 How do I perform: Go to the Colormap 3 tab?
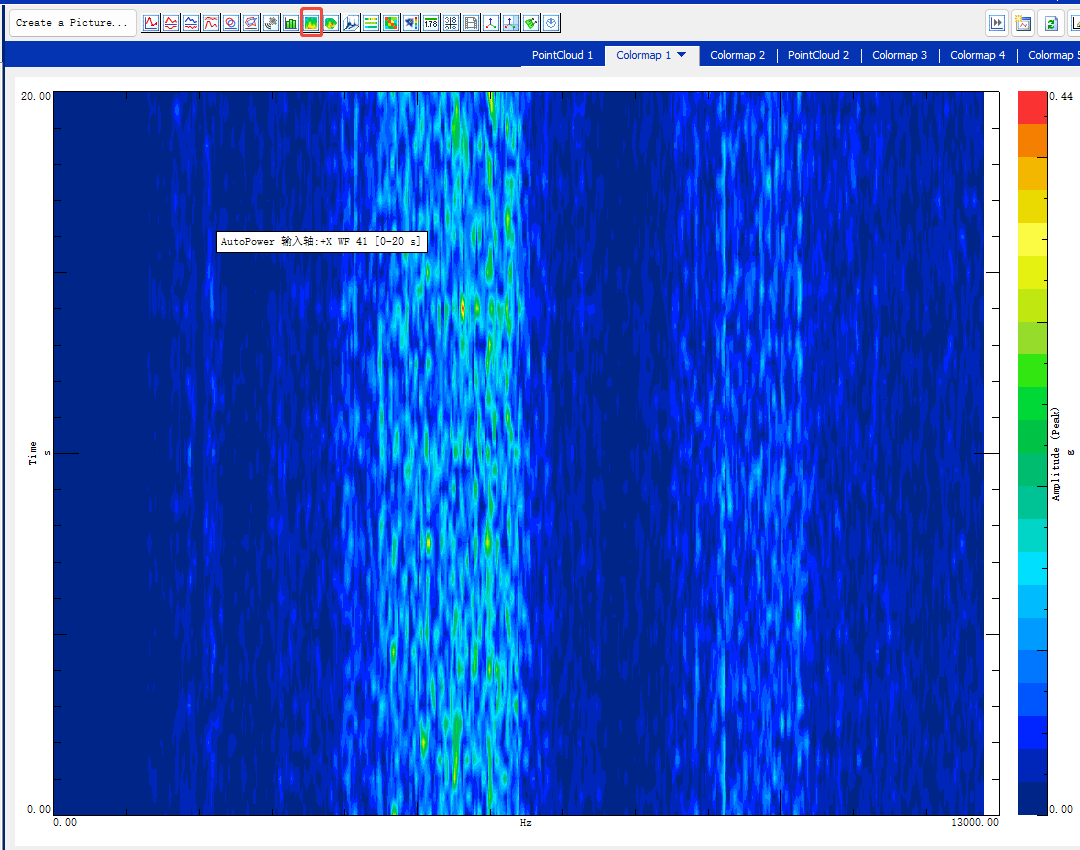(900, 55)
